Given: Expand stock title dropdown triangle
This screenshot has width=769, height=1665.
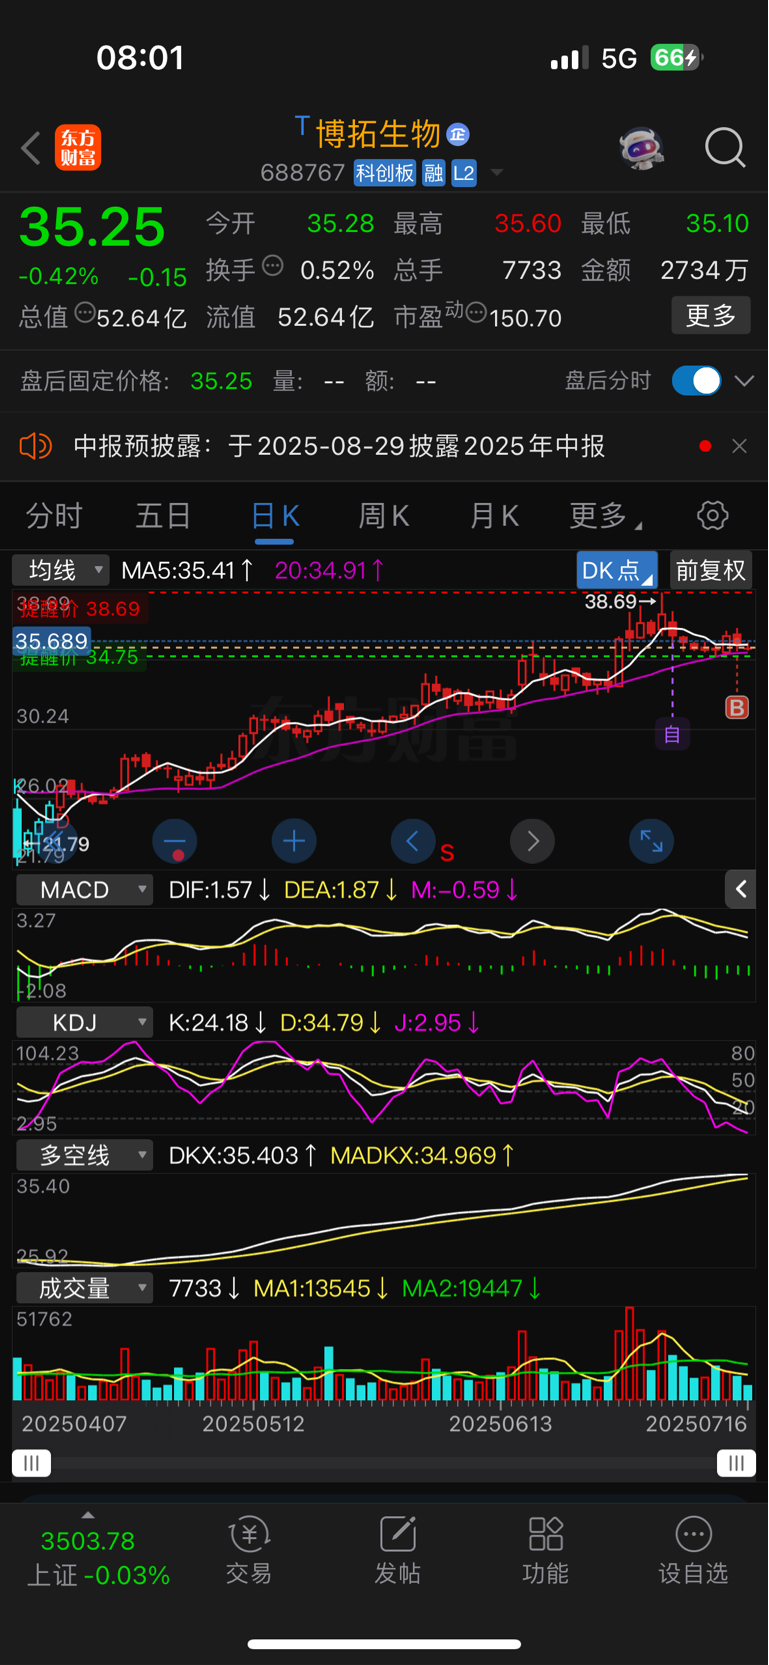Looking at the screenshot, I should 496,174.
